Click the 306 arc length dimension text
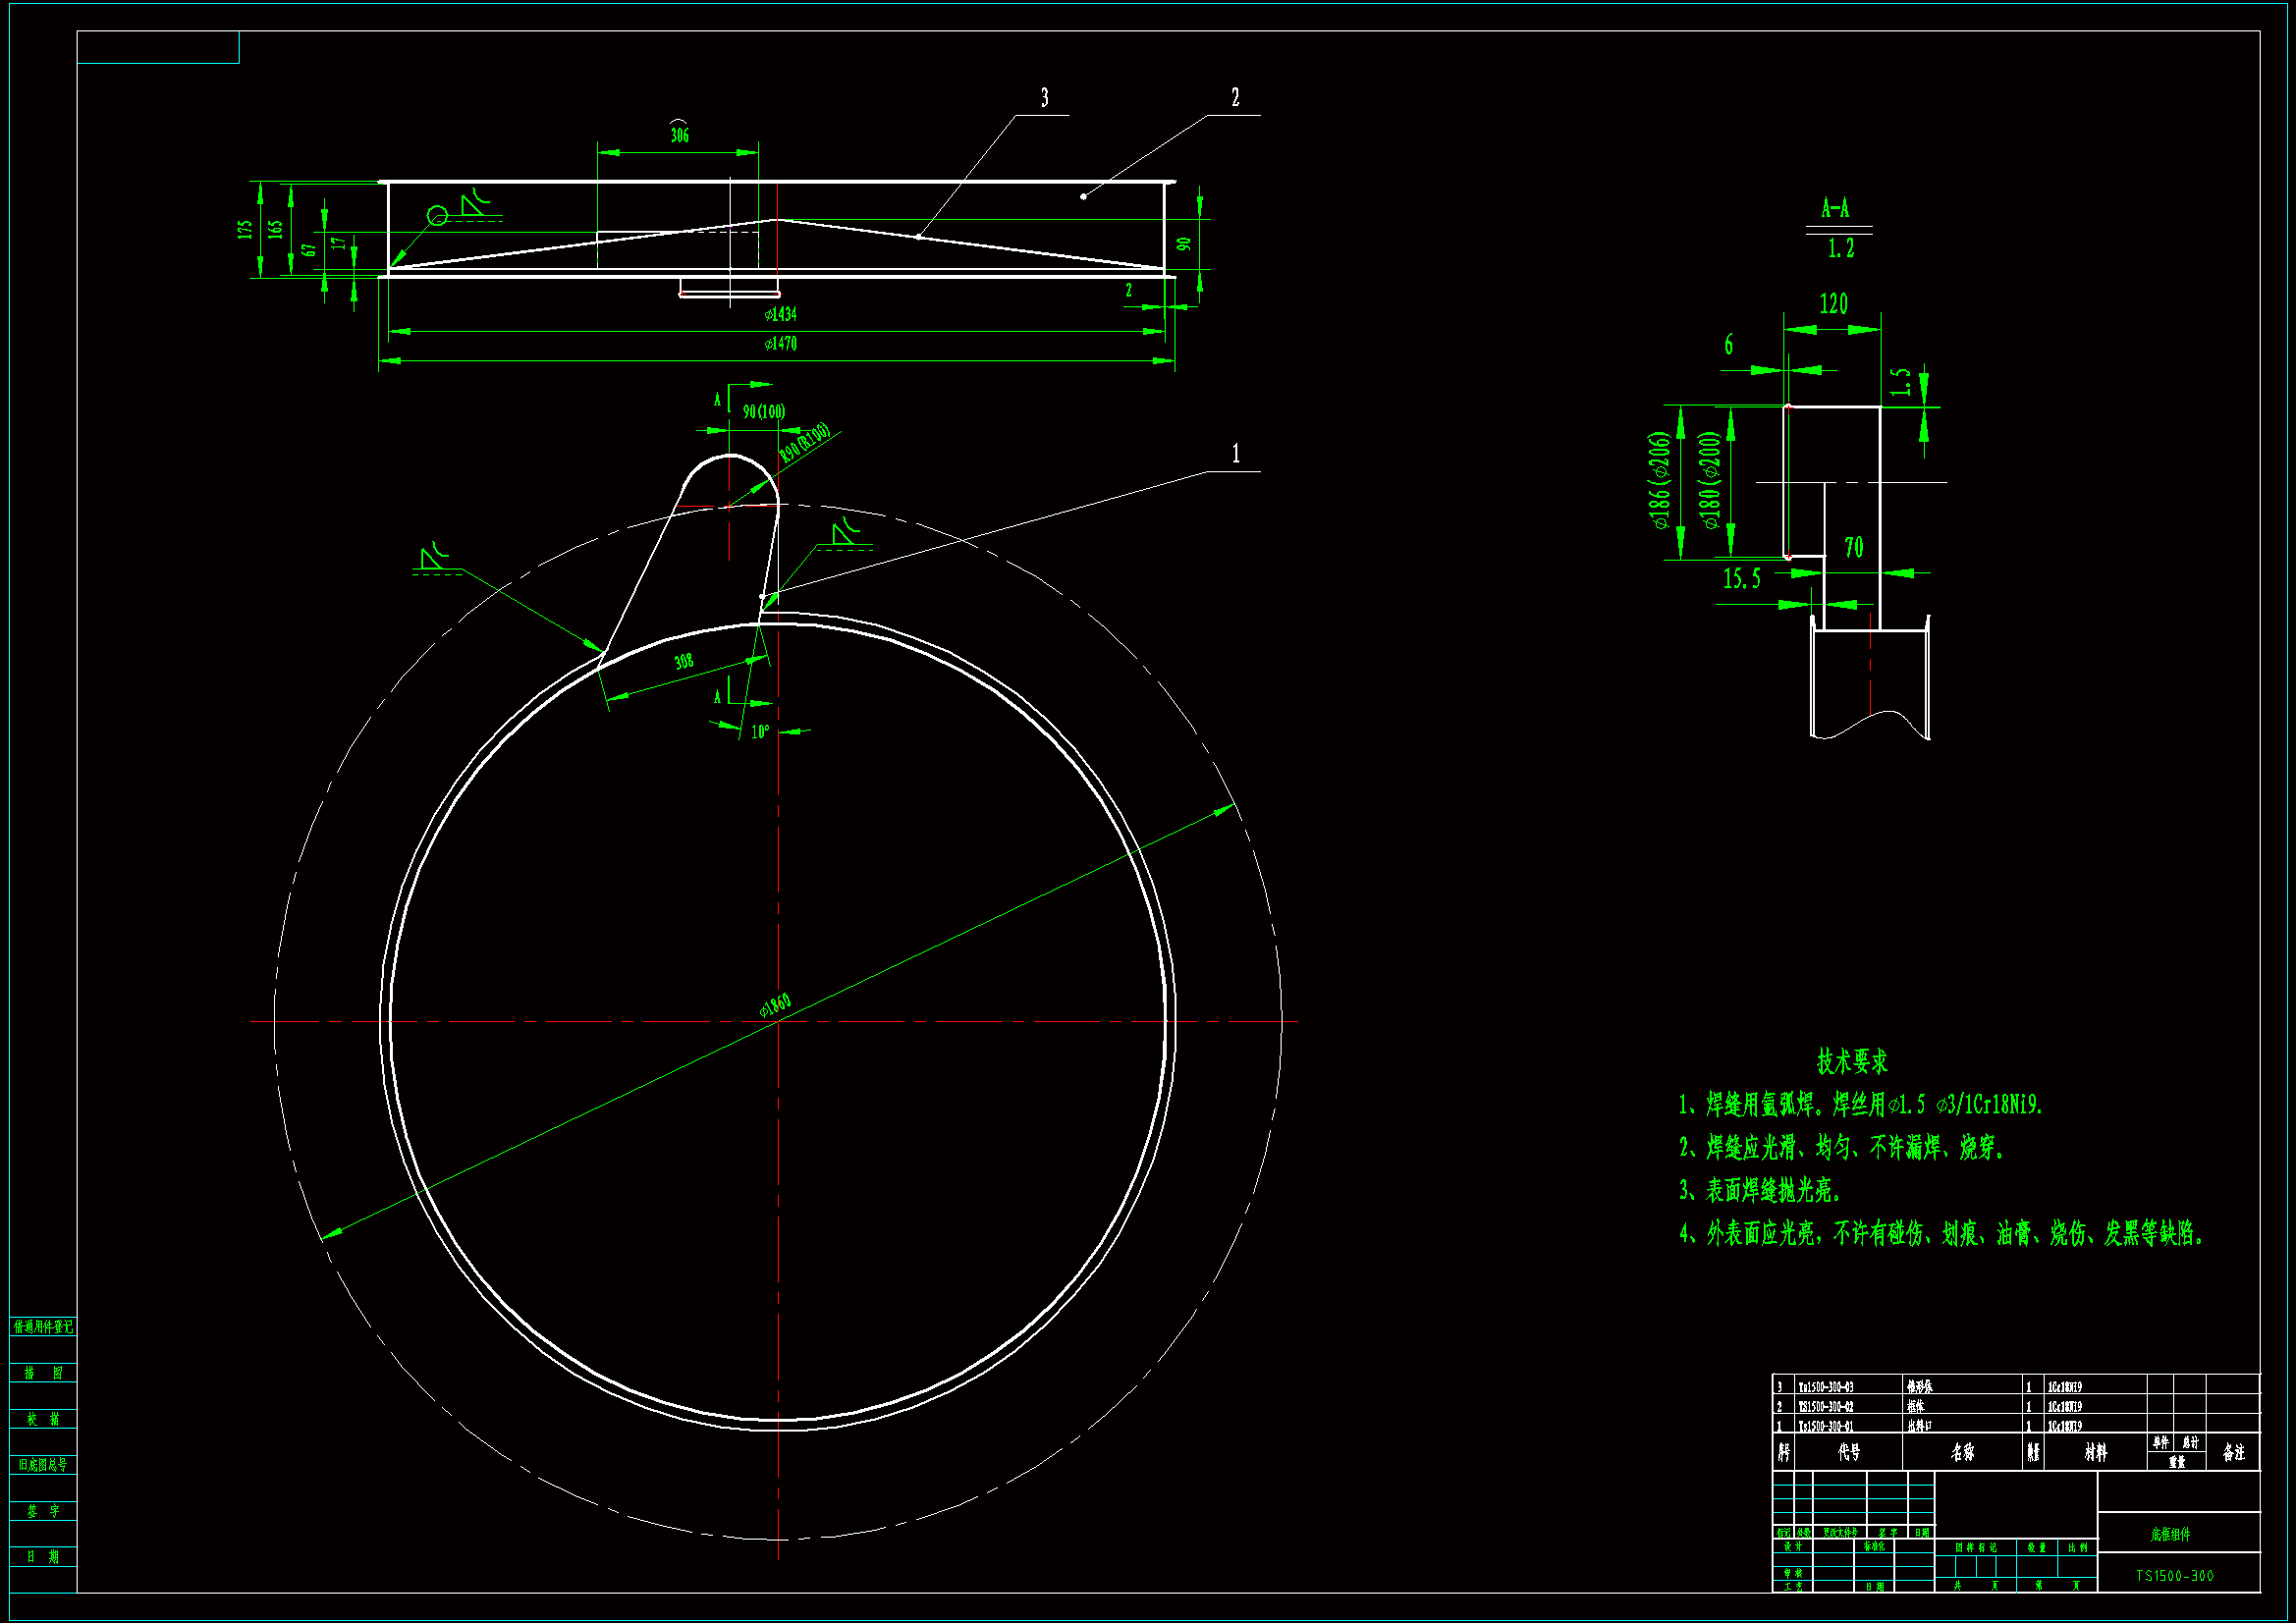This screenshot has height=1623, width=2296. 679,134
